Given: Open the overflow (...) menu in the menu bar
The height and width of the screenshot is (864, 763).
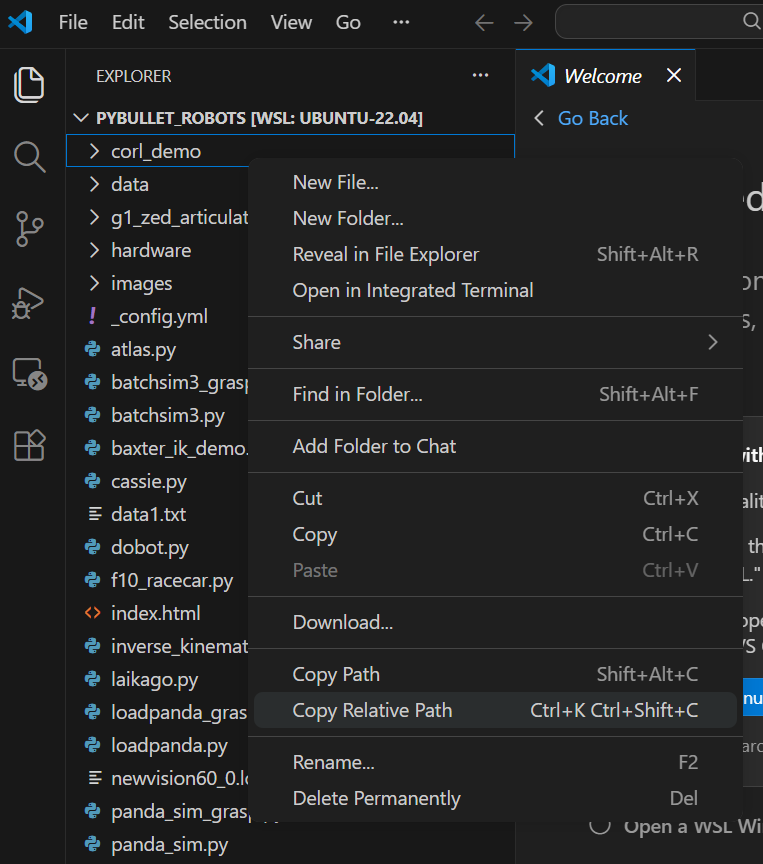Looking at the screenshot, I should (401, 21).
